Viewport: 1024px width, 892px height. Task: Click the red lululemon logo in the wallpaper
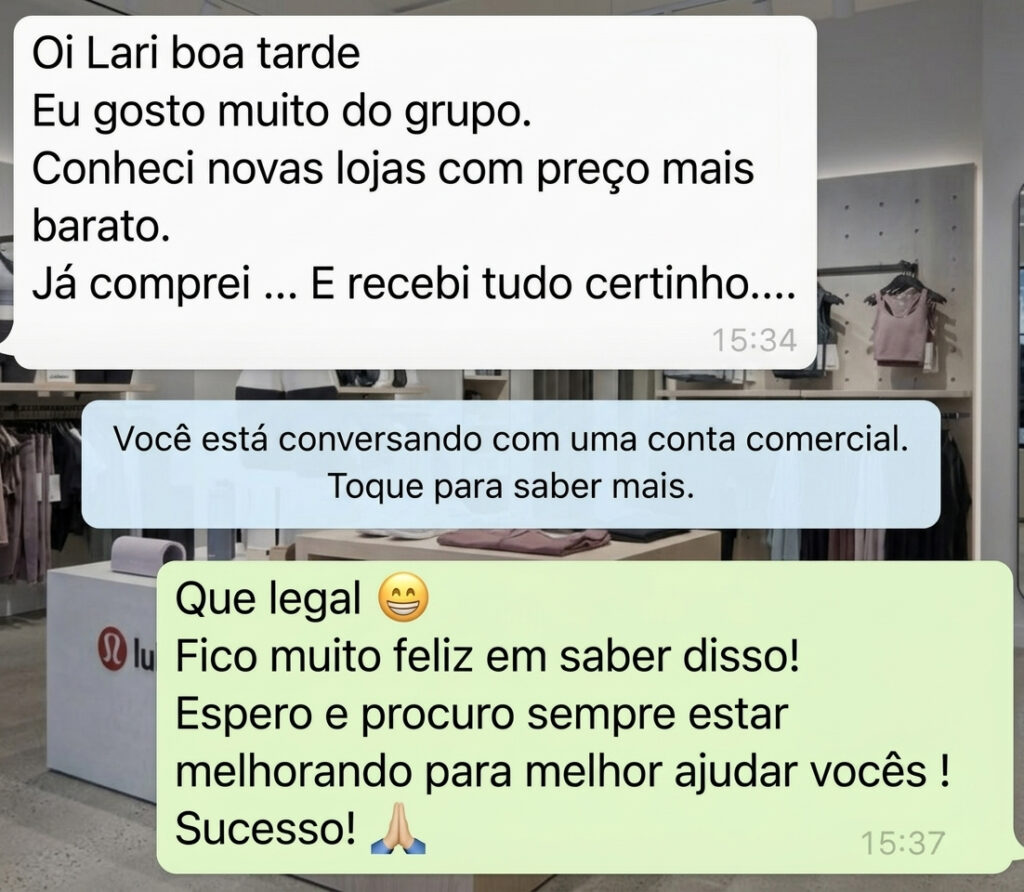[x=111, y=648]
